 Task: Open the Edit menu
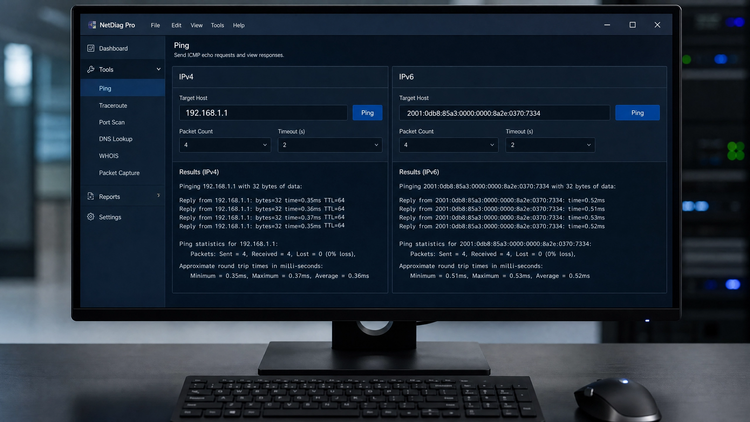[176, 25]
